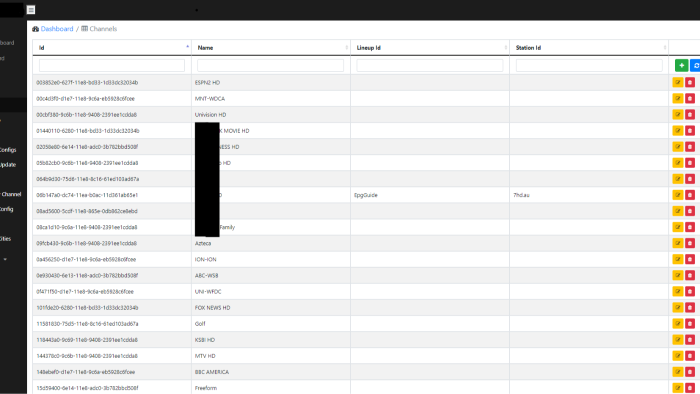Edit the row with station 7hd.au
Viewport: 700px width, 394px height.
(678, 195)
